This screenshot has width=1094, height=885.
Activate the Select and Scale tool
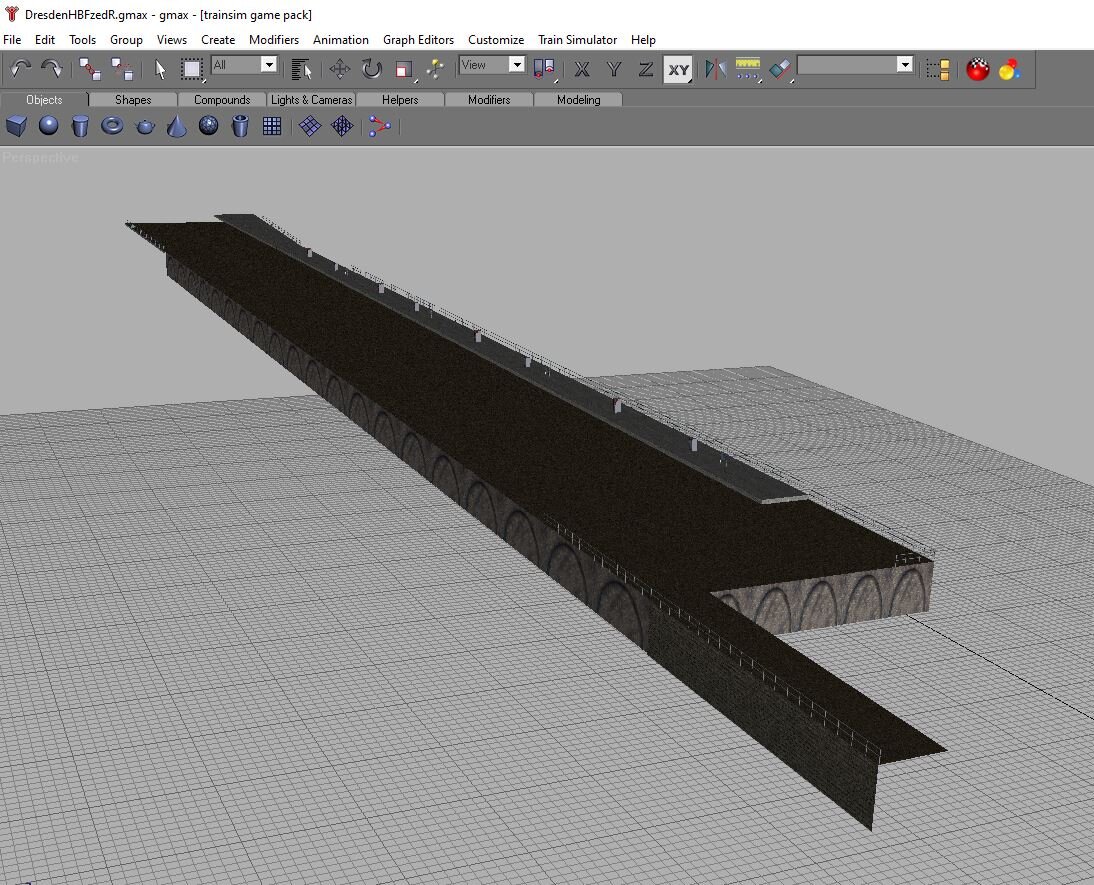click(x=404, y=69)
